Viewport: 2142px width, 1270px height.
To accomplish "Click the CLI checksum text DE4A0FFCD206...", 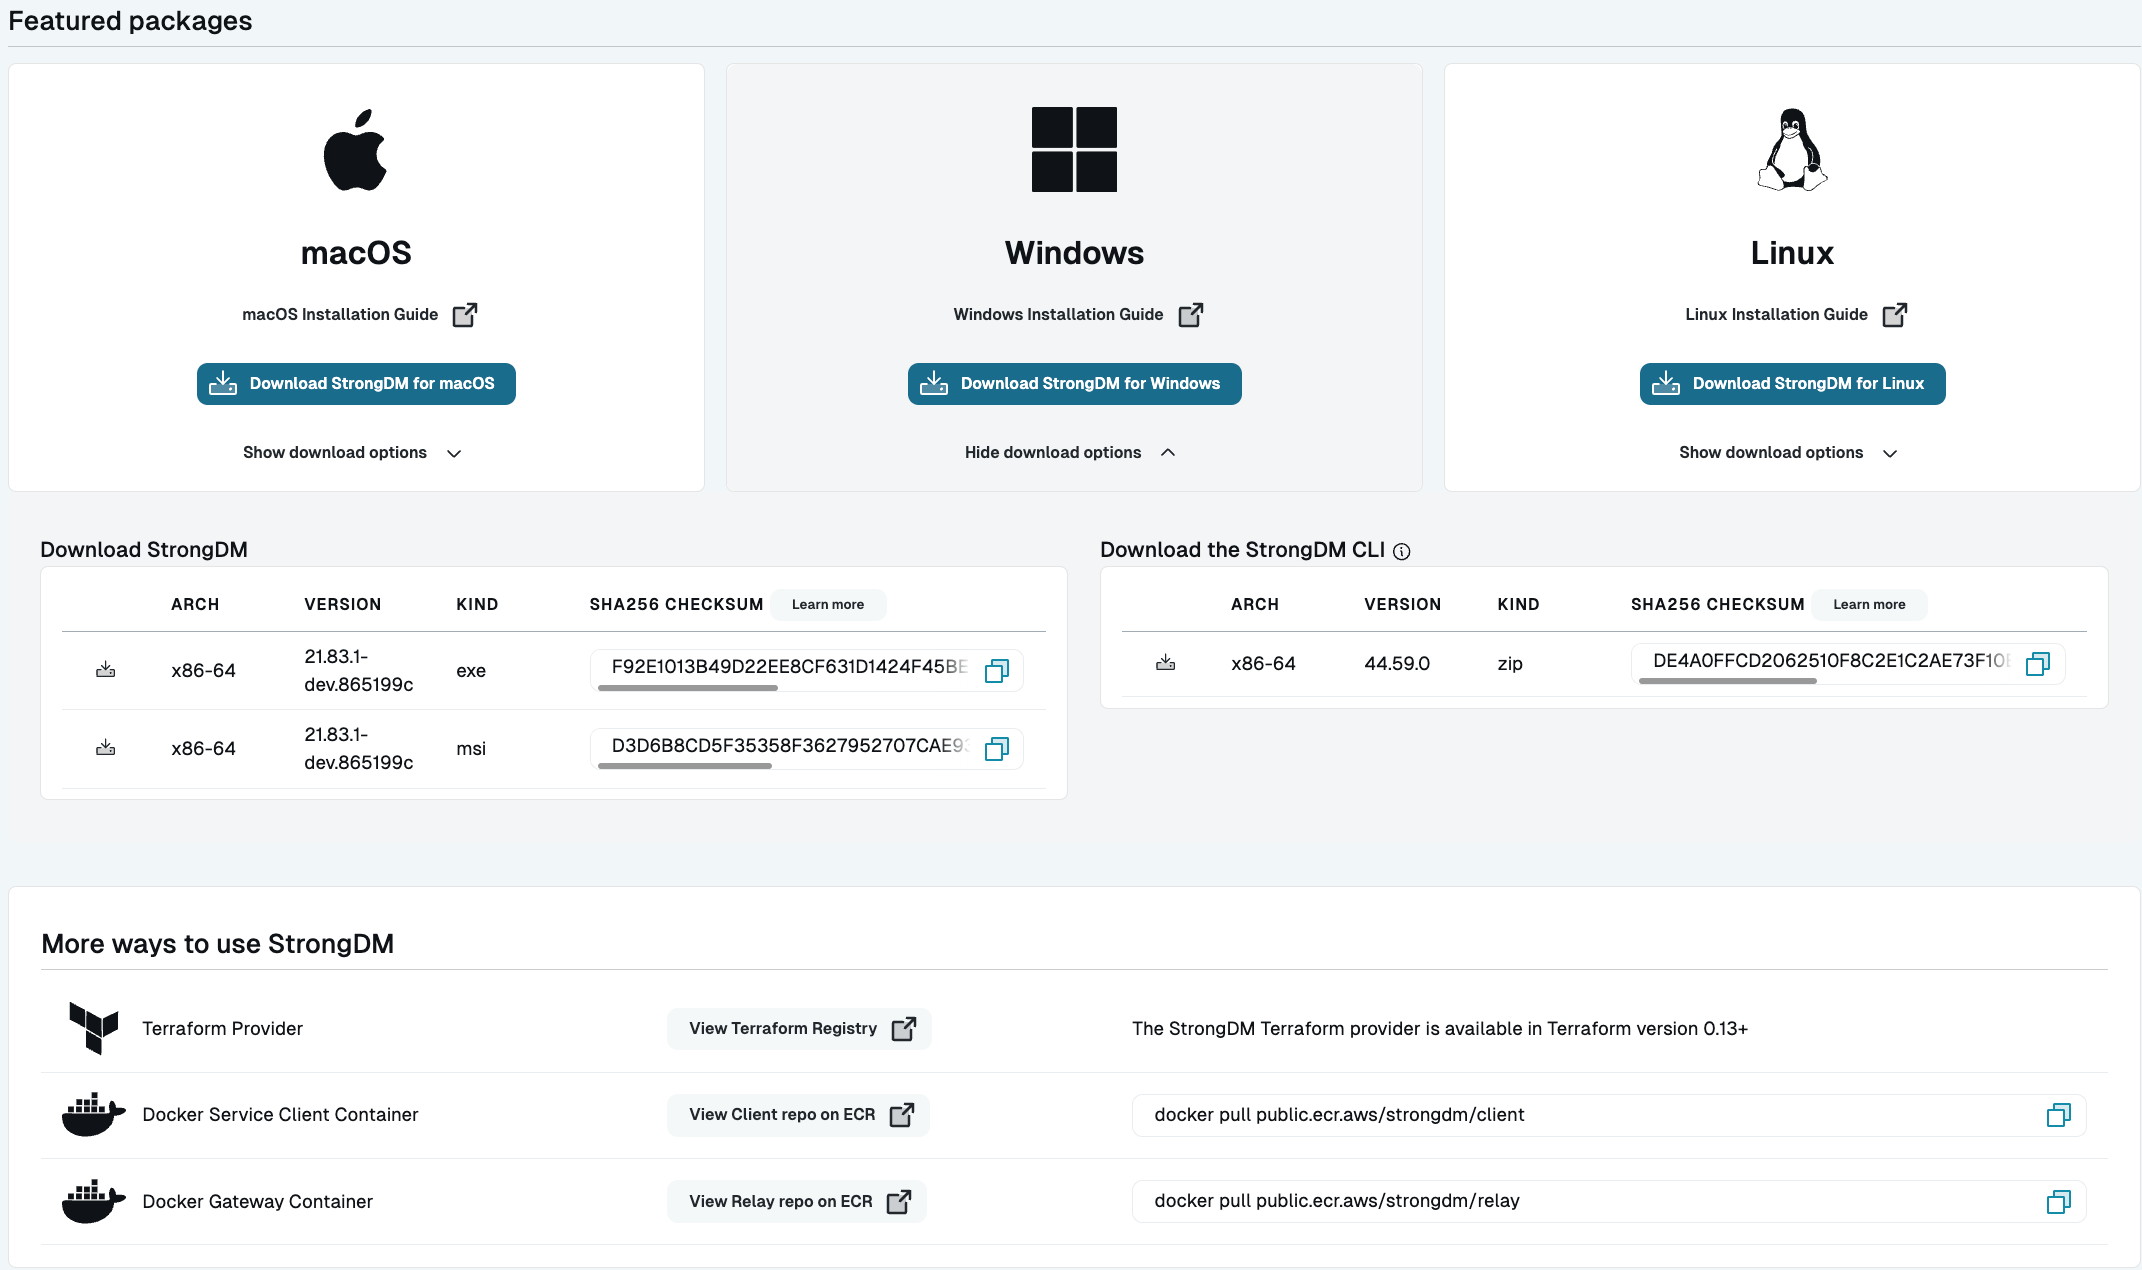I will tap(1831, 660).
